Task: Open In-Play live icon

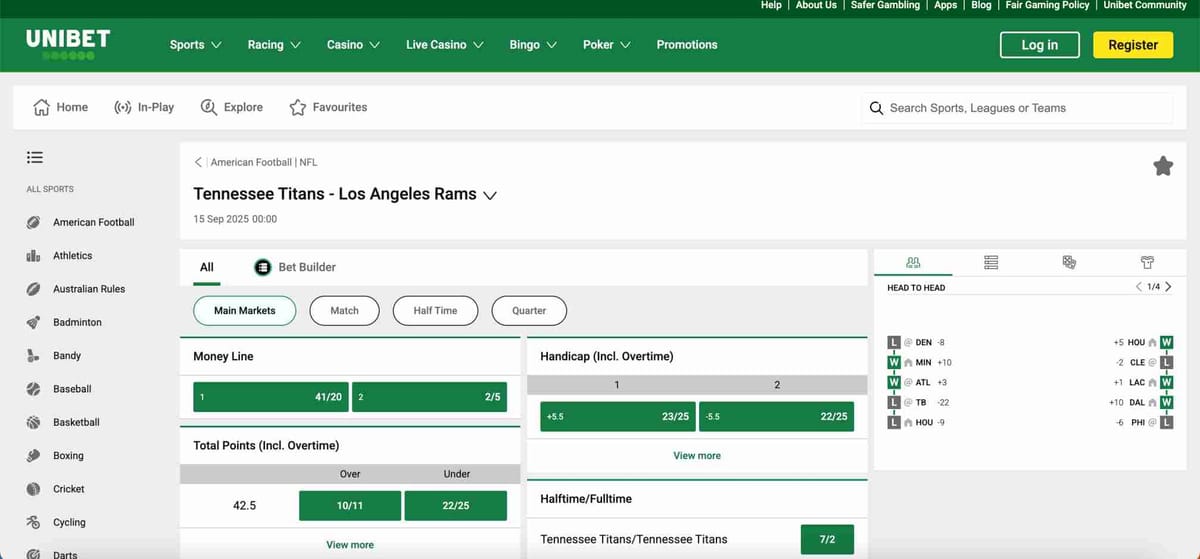Action: pos(123,107)
